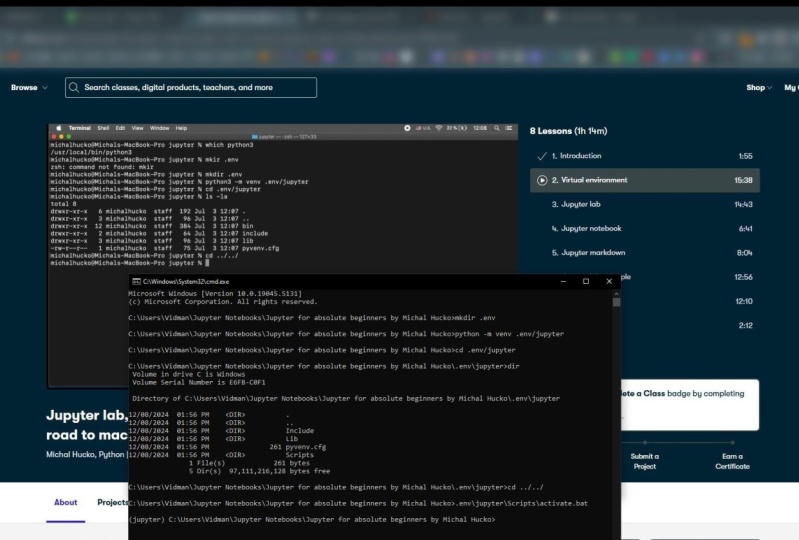Click the 15:38 duration of Virtual environment

(x=743, y=180)
